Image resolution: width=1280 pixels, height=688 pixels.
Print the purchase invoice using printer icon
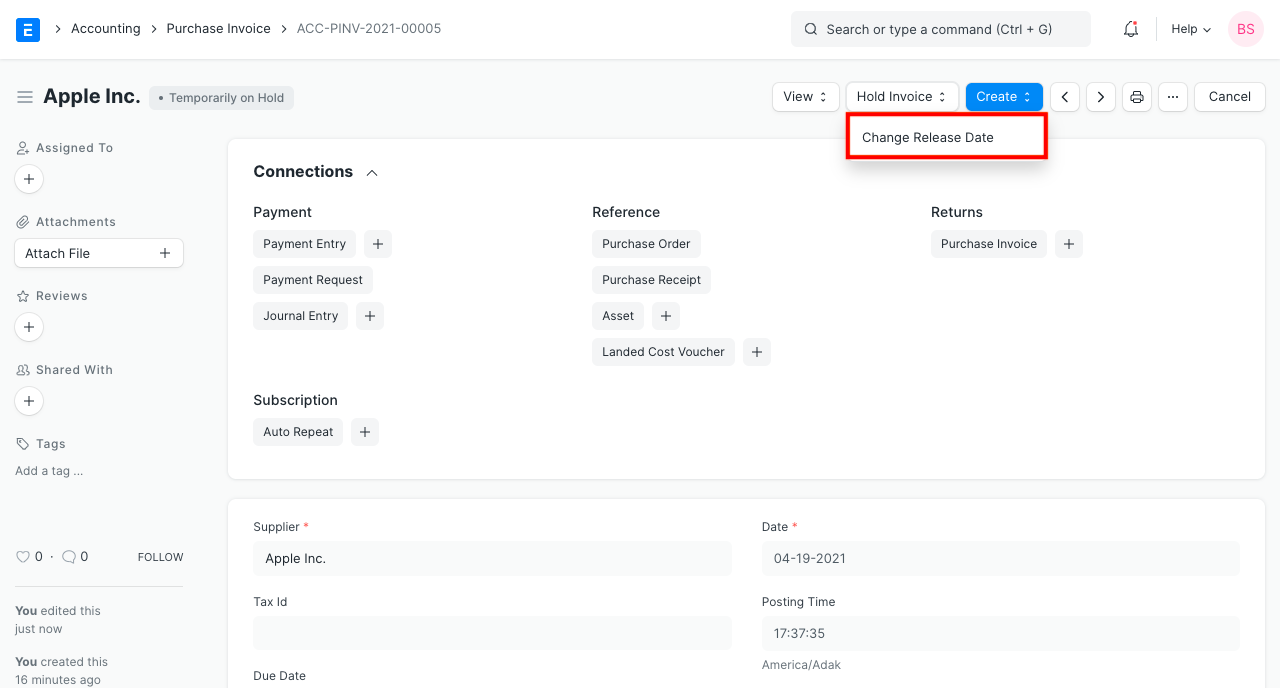(x=1136, y=96)
